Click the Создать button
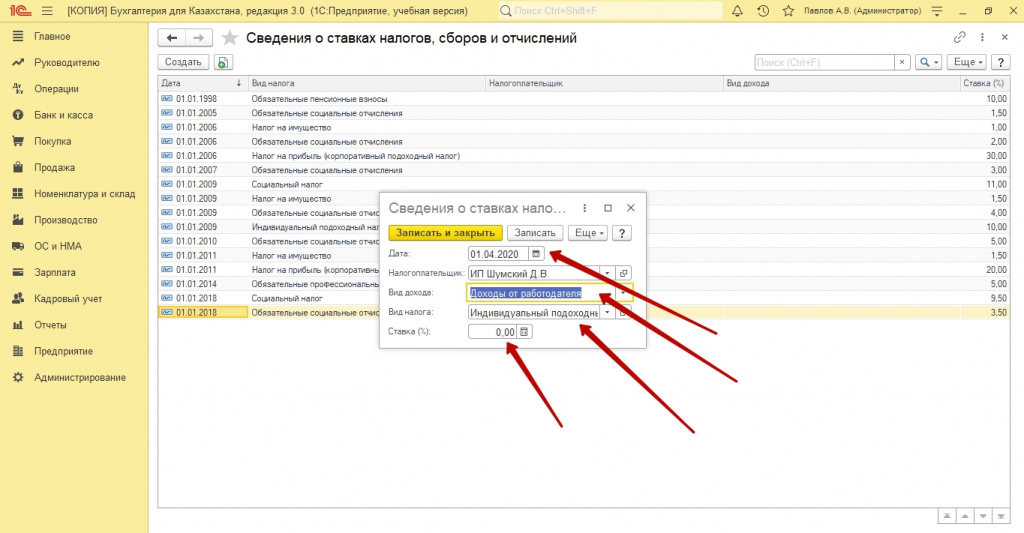Viewport: 1024px width, 533px height. 183,62
